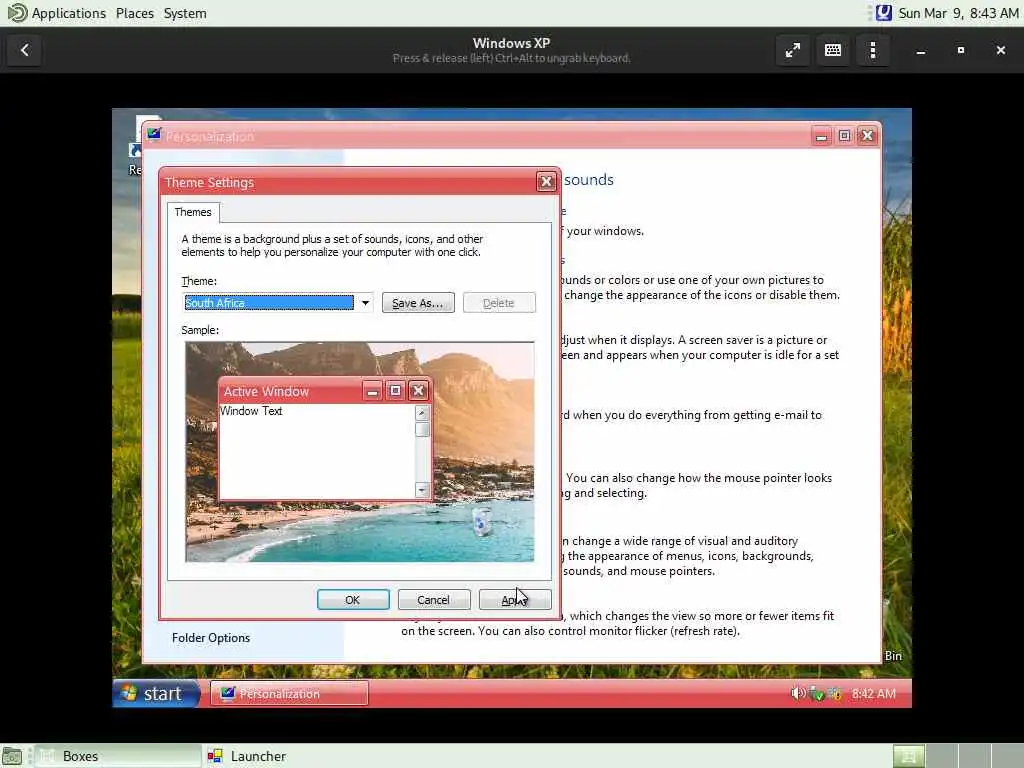Switch to the first host workspace
1024x768 pixels.
click(x=908, y=756)
